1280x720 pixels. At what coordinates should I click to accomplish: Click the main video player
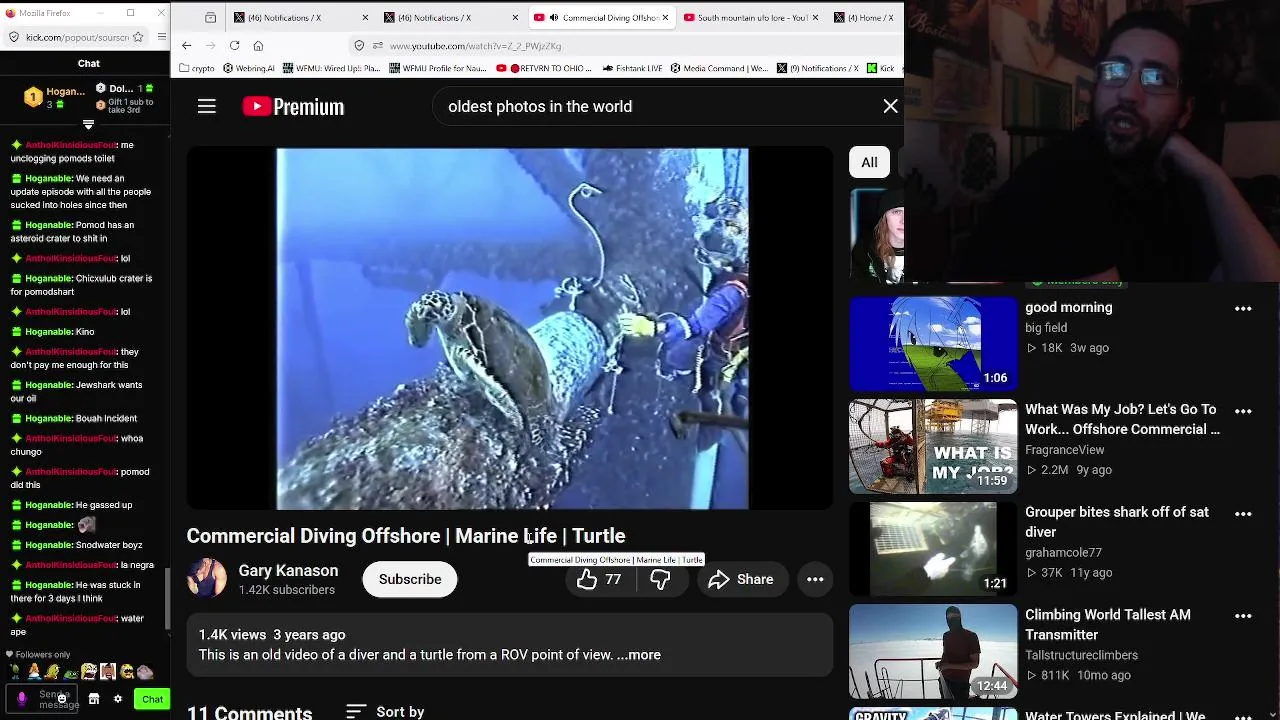[511, 329]
